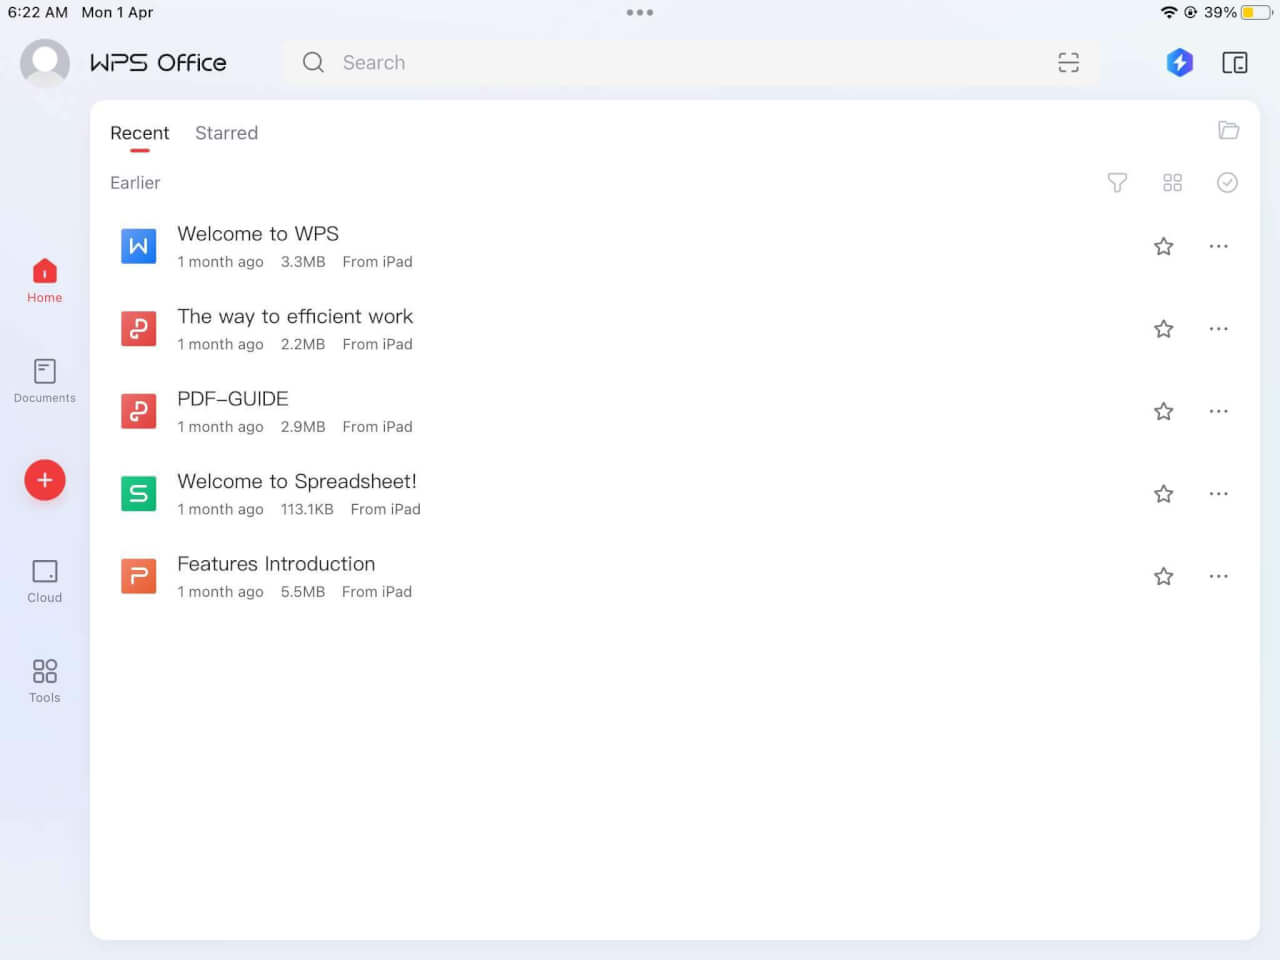Filter the recent files list
The width and height of the screenshot is (1280, 960).
coord(1117,183)
